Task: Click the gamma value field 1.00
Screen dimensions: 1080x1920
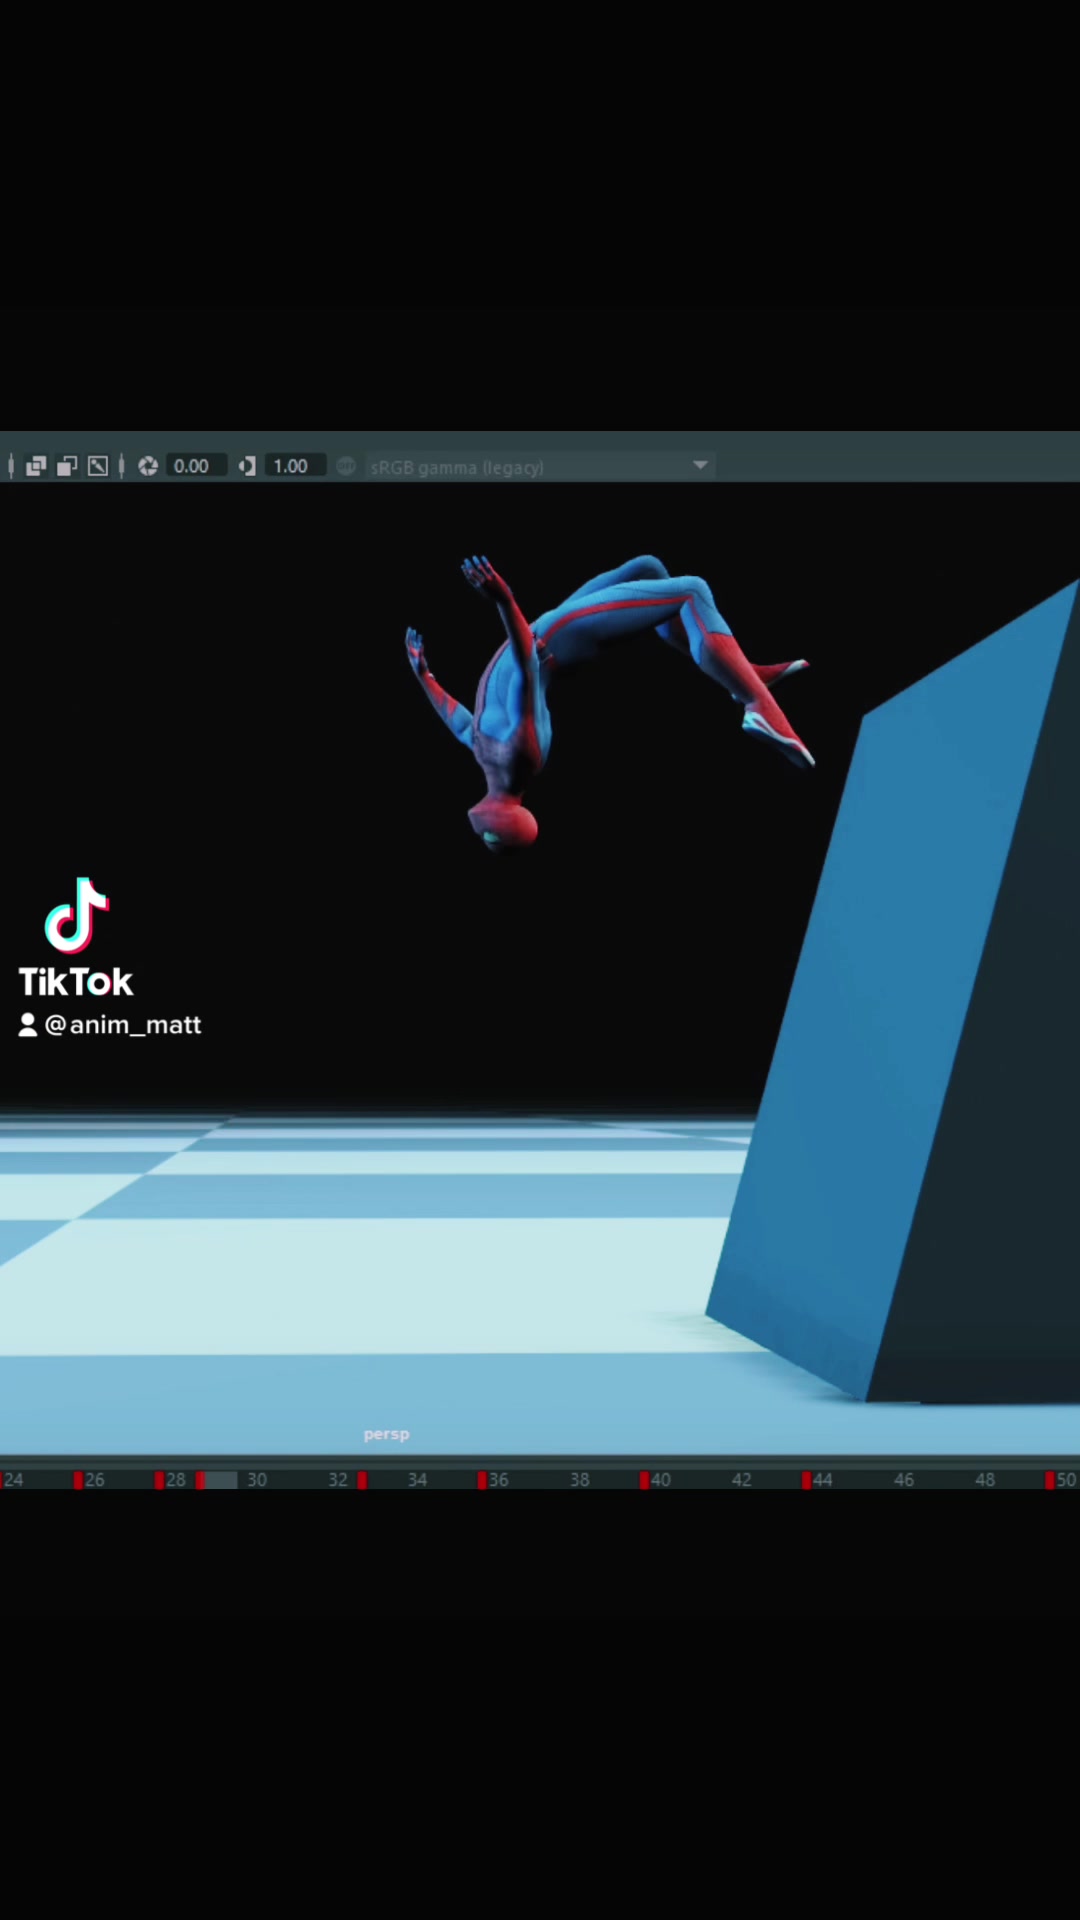Action: tap(293, 466)
